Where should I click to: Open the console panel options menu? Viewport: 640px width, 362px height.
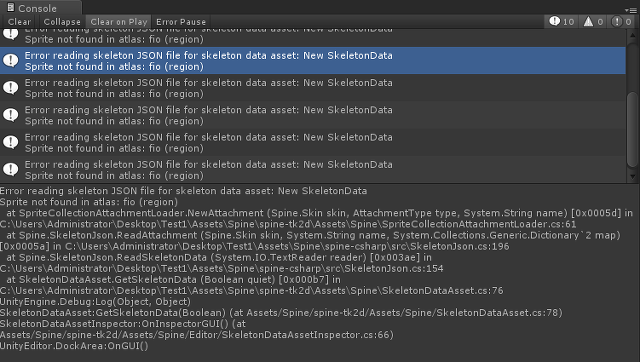click(x=632, y=10)
